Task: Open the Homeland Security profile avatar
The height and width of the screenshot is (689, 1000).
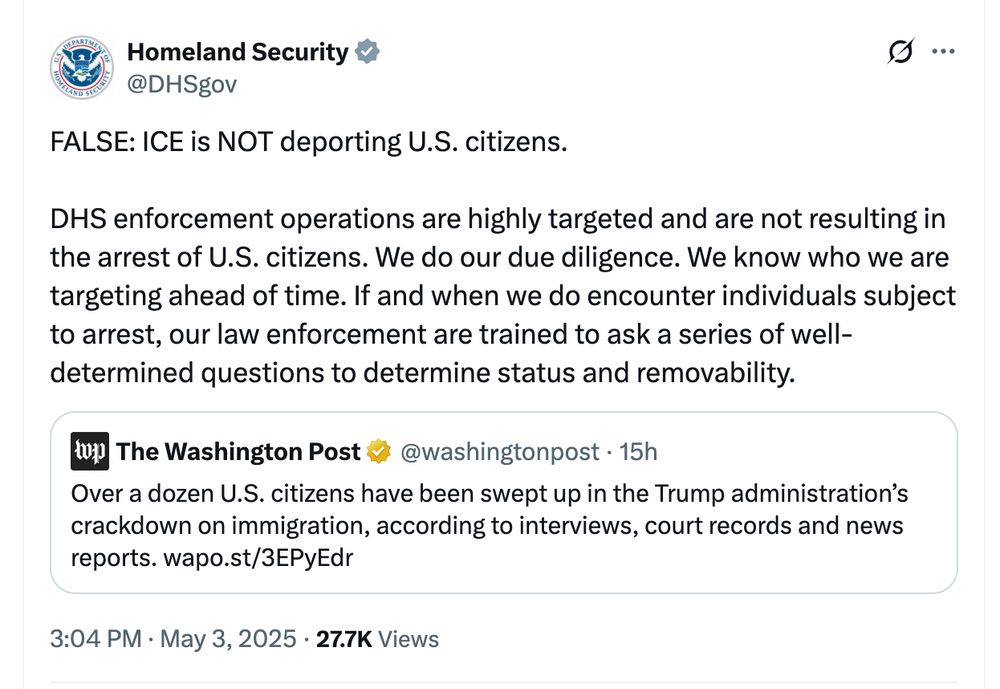Action: [82, 67]
